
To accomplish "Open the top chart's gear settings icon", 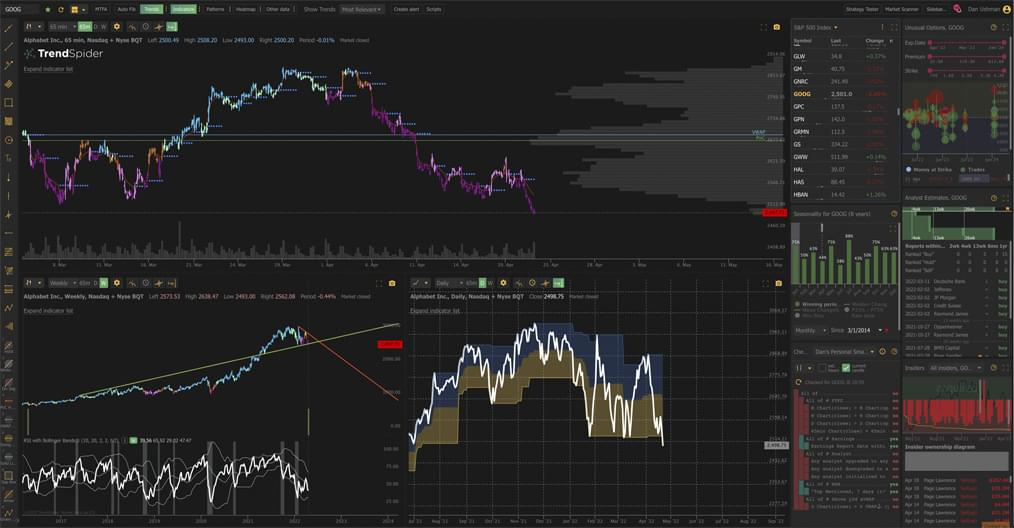I will (117, 27).
